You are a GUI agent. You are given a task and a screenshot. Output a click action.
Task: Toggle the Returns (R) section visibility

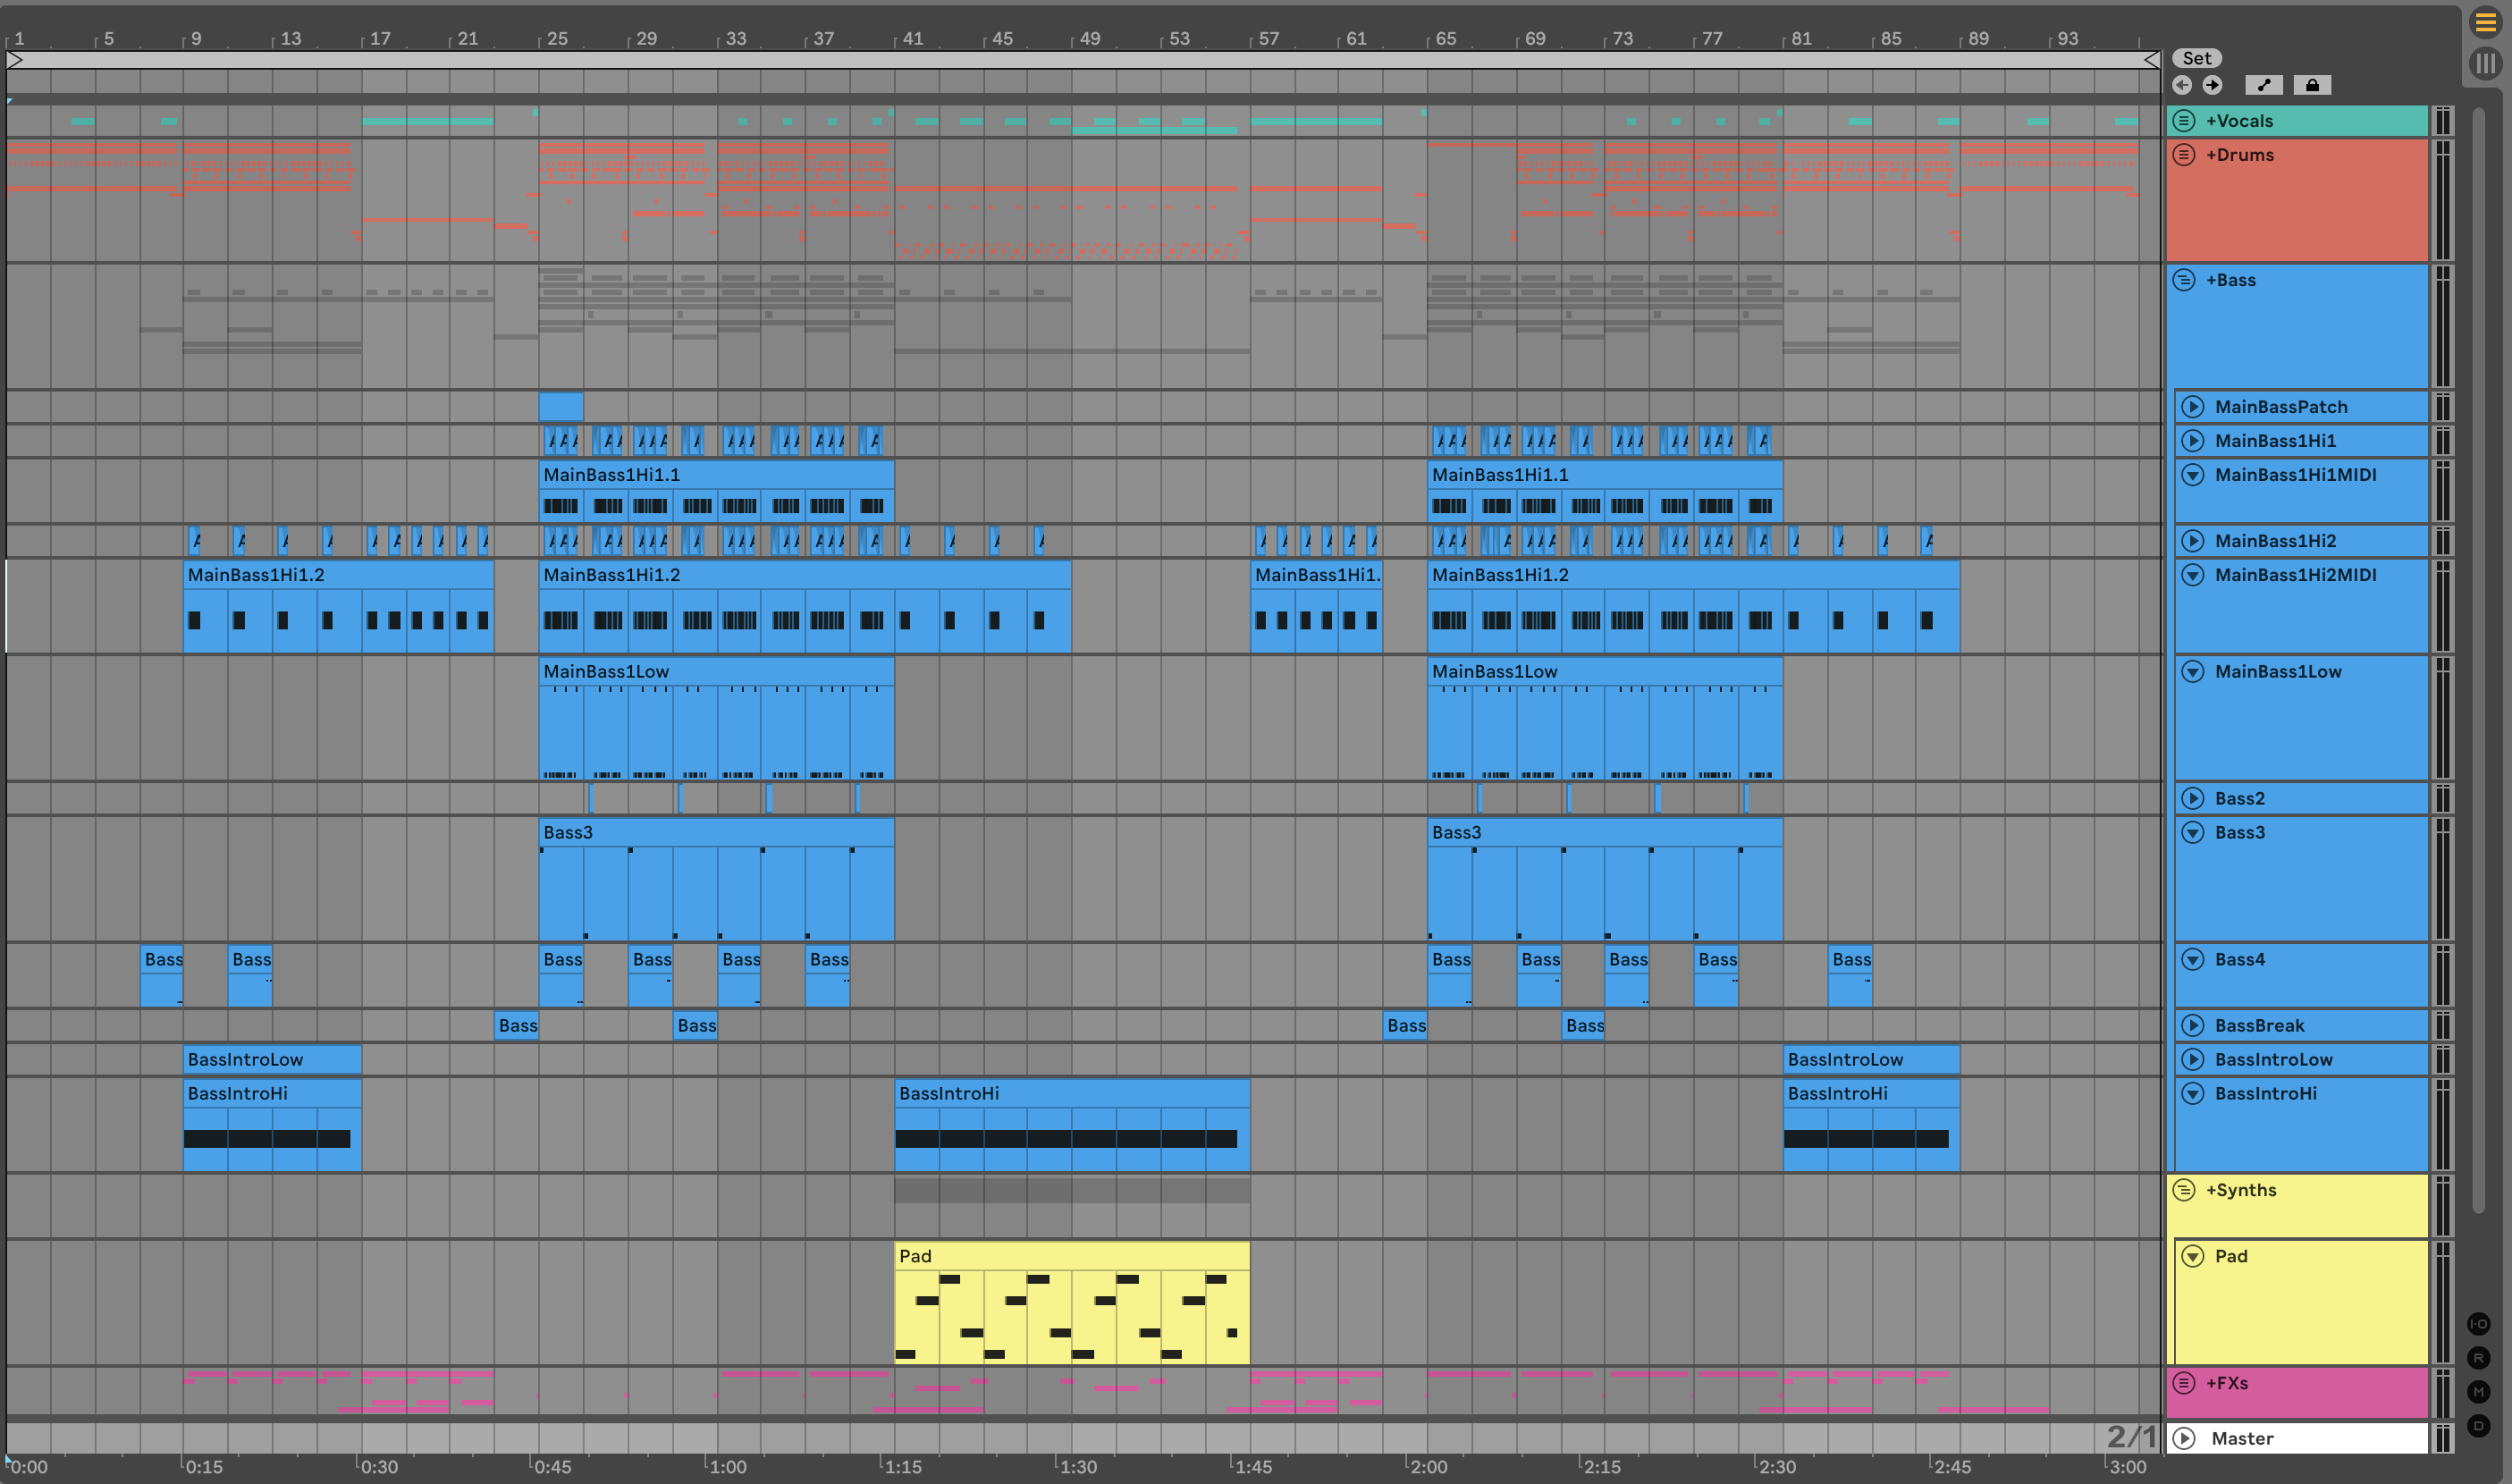pos(2478,1358)
